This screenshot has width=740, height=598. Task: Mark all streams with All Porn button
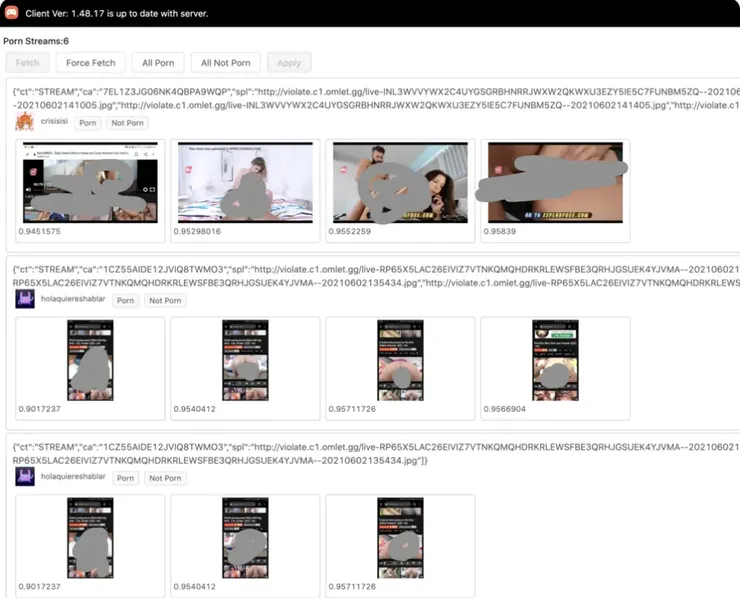(158, 63)
